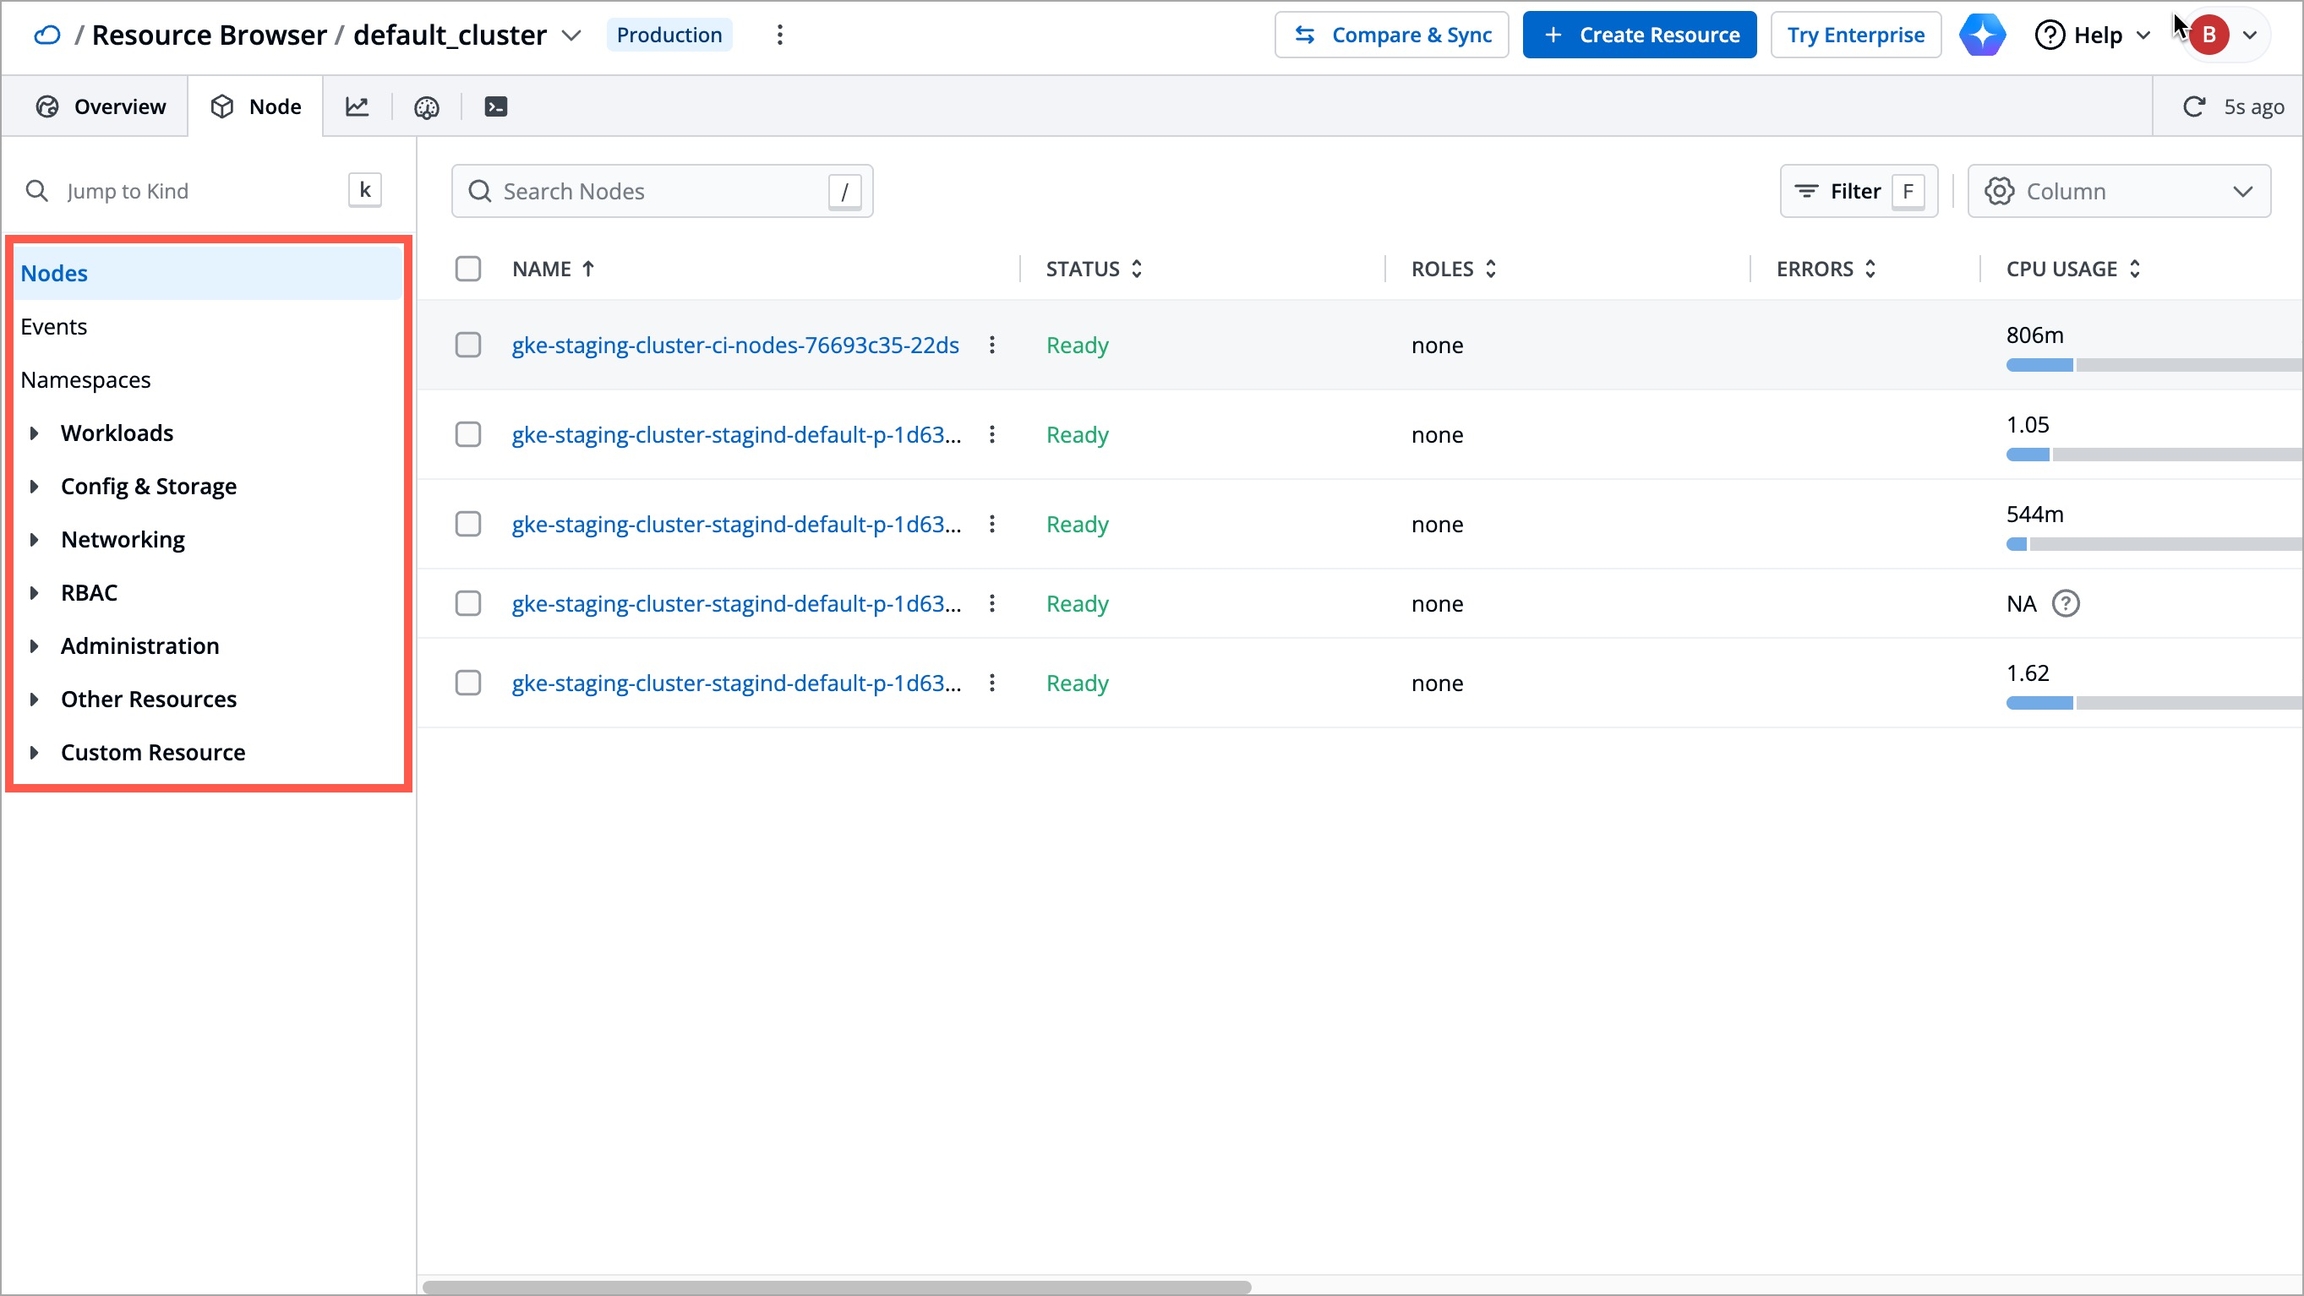
Task: Click the NA help question-mark icon
Action: 2065,604
